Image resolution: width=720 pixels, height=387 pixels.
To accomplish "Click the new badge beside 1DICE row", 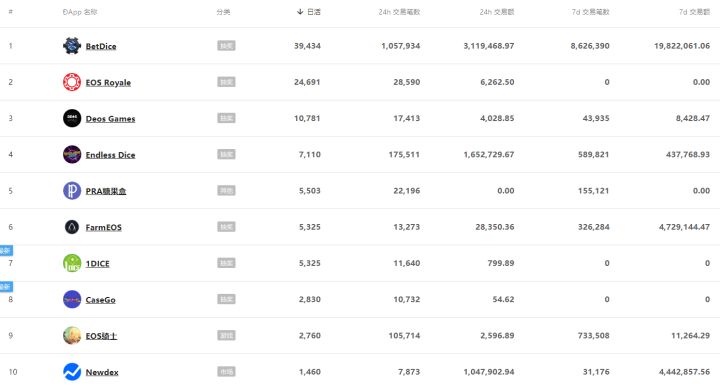I will pyautogui.click(x=6, y=251).
